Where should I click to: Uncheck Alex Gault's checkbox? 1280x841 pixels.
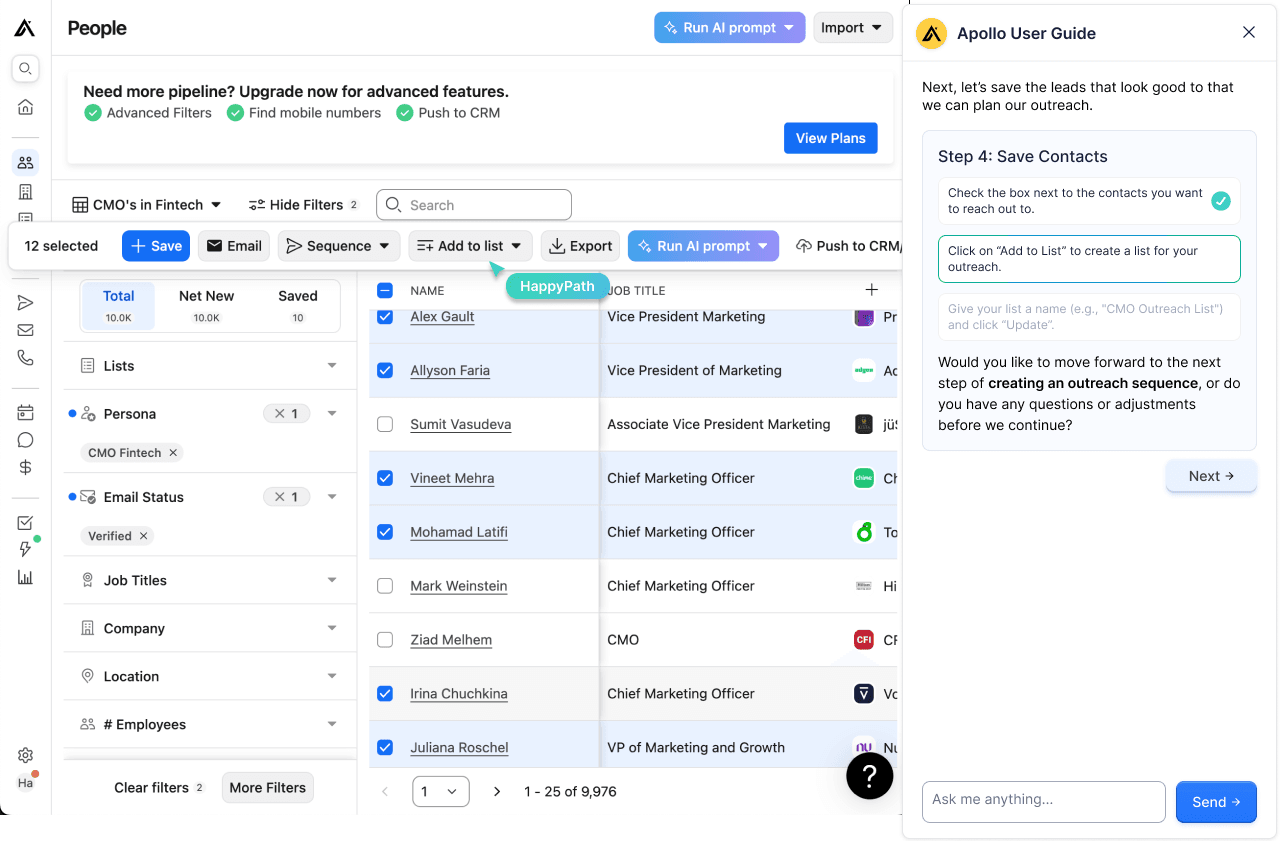pos(385,317)
